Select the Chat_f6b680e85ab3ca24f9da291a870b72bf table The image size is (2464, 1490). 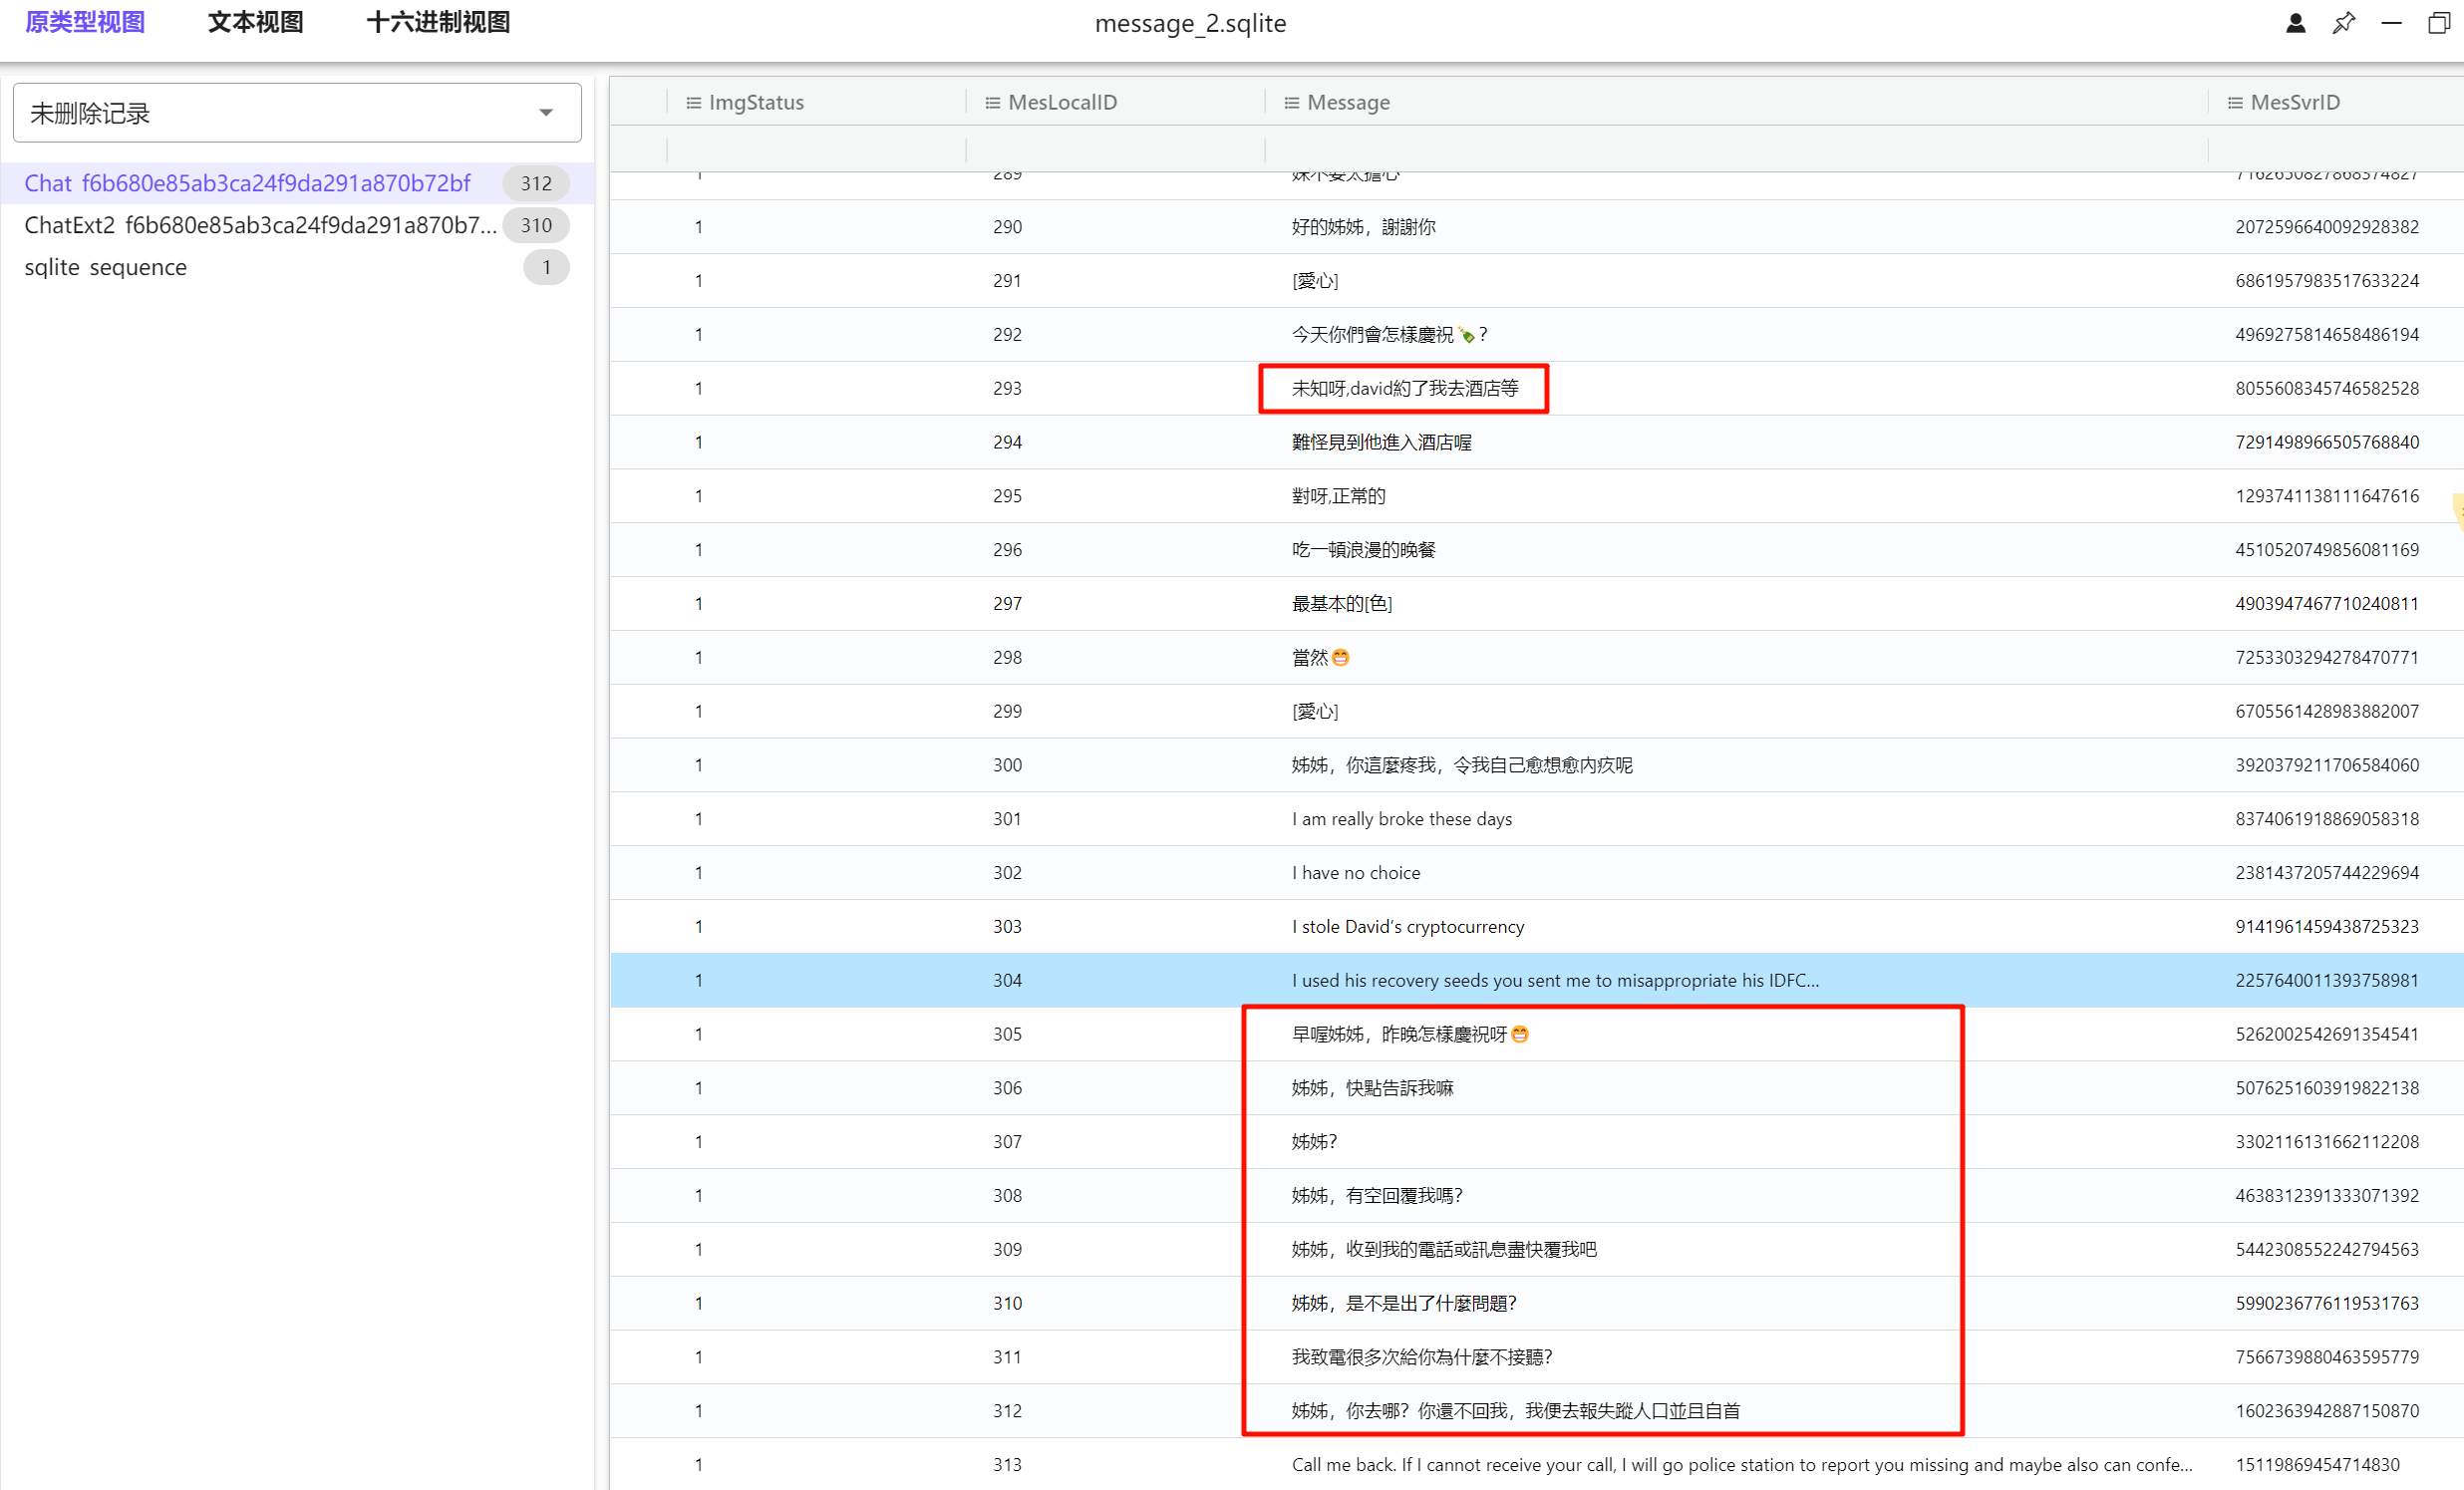click(x=247, y=183)
